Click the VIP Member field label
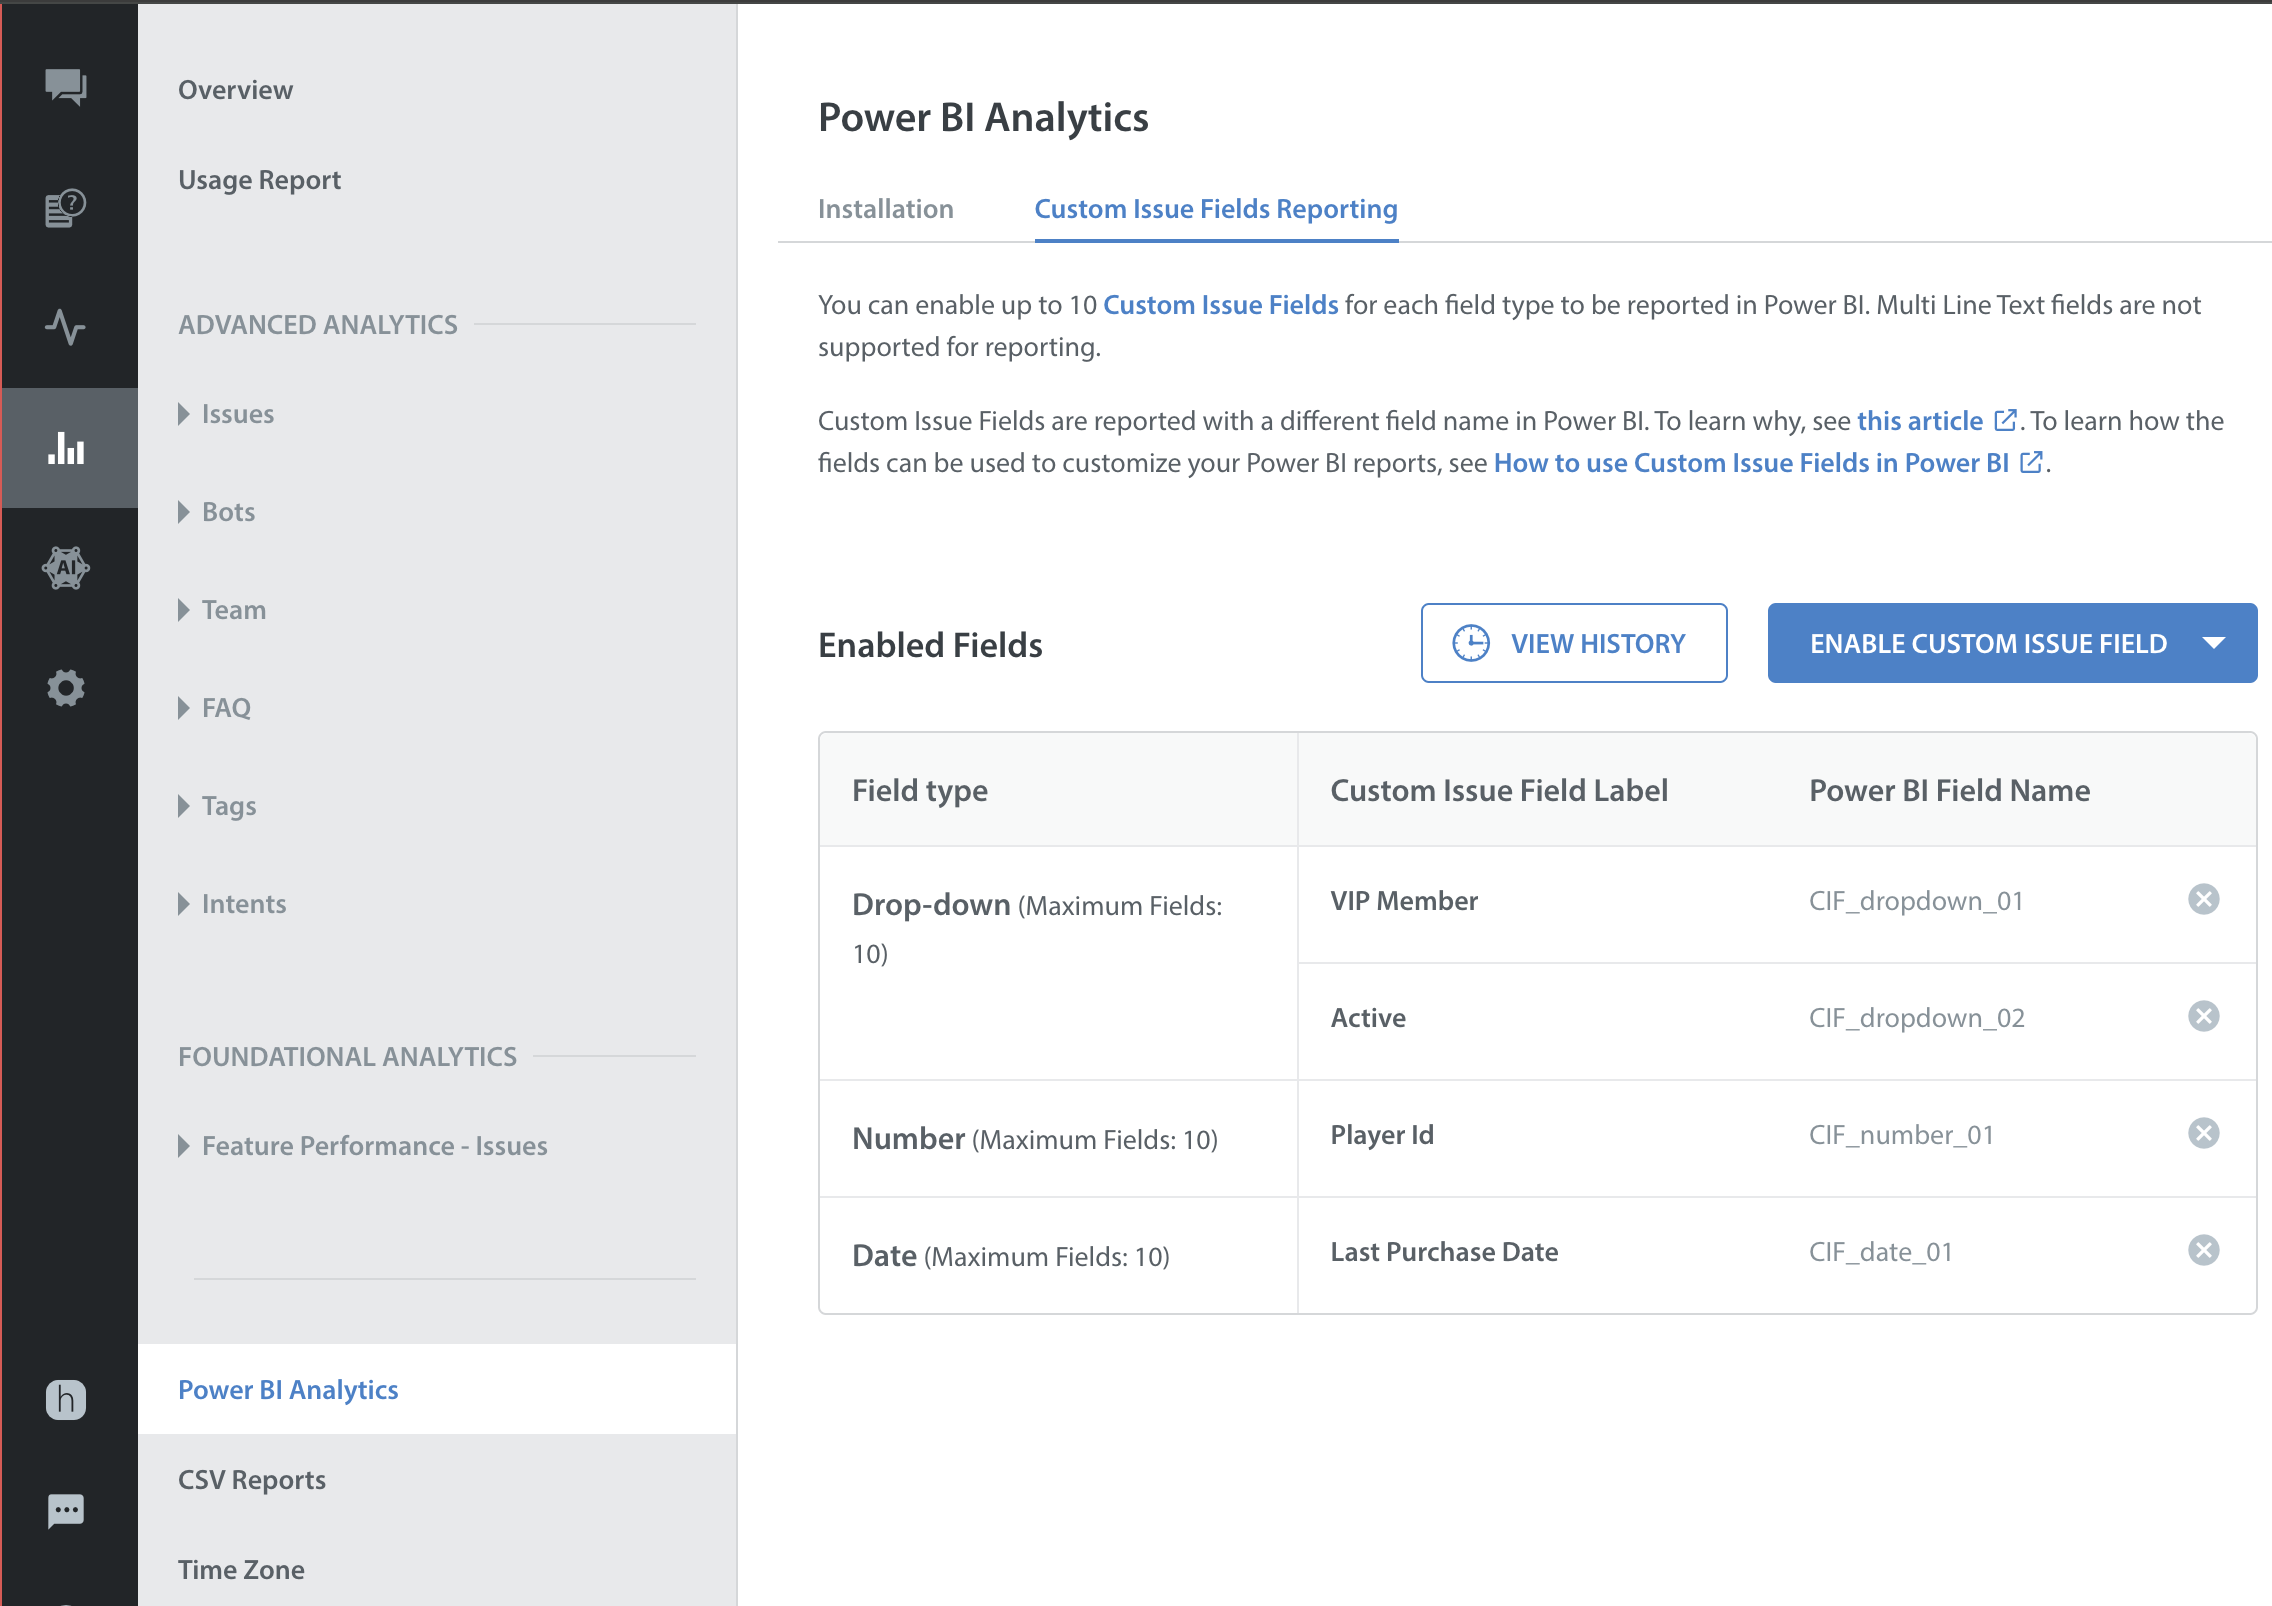This screenshot has height=1606, width=2272. coord(1404,901)
